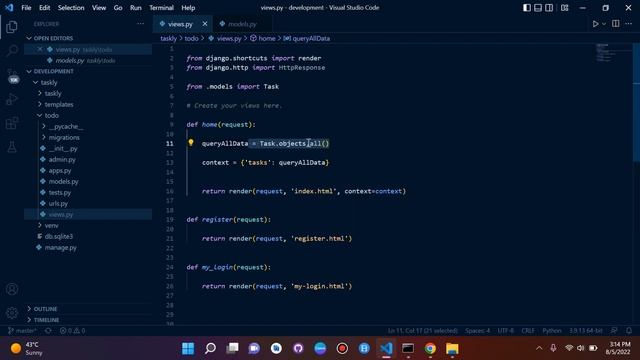
Task: Change CRLF end of line sequence
Action: 528,331
